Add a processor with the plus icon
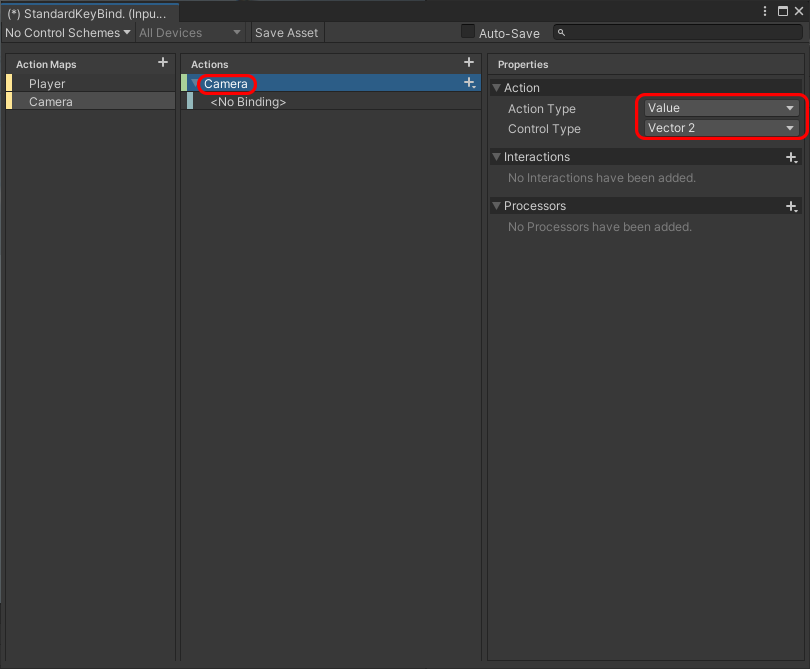 tap(791, 207)
